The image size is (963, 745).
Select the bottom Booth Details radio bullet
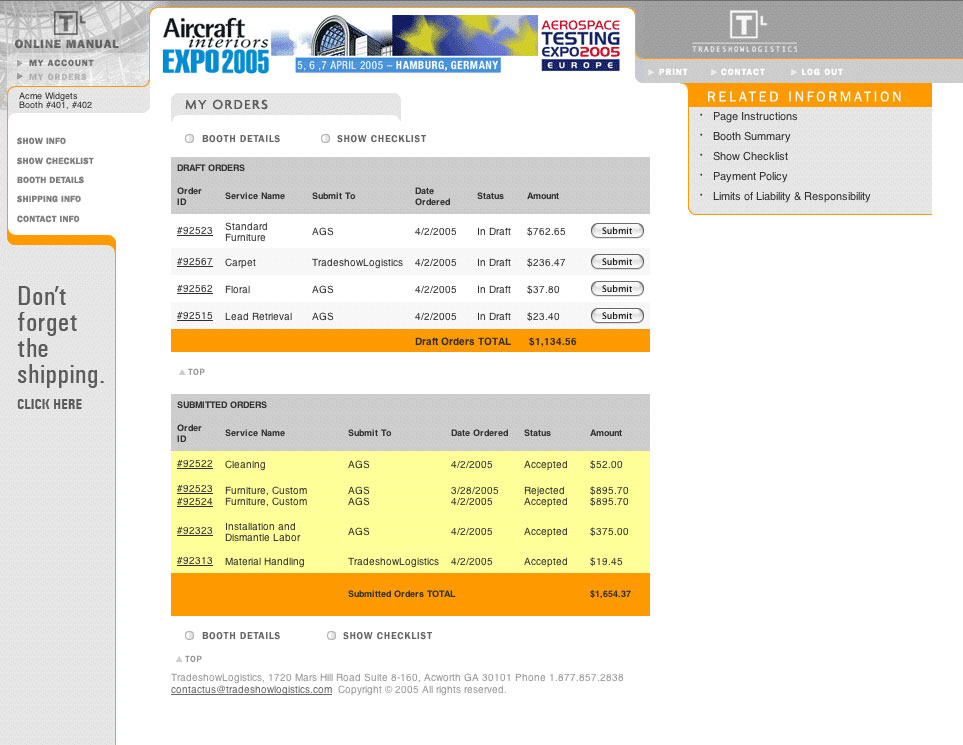pos(190,636)
